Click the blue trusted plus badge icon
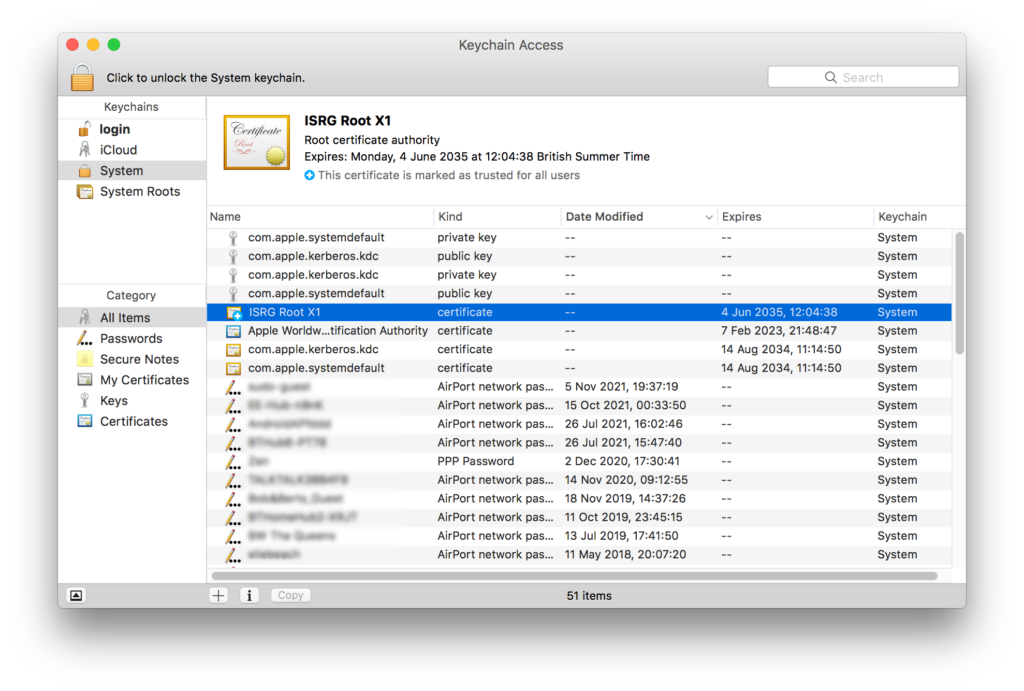1024x691 pixels. [310, 175]
